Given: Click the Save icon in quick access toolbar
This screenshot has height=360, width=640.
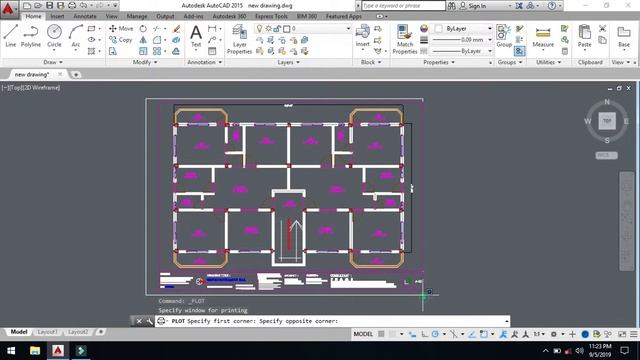Looking at the screenshot, I should [49, 5].
